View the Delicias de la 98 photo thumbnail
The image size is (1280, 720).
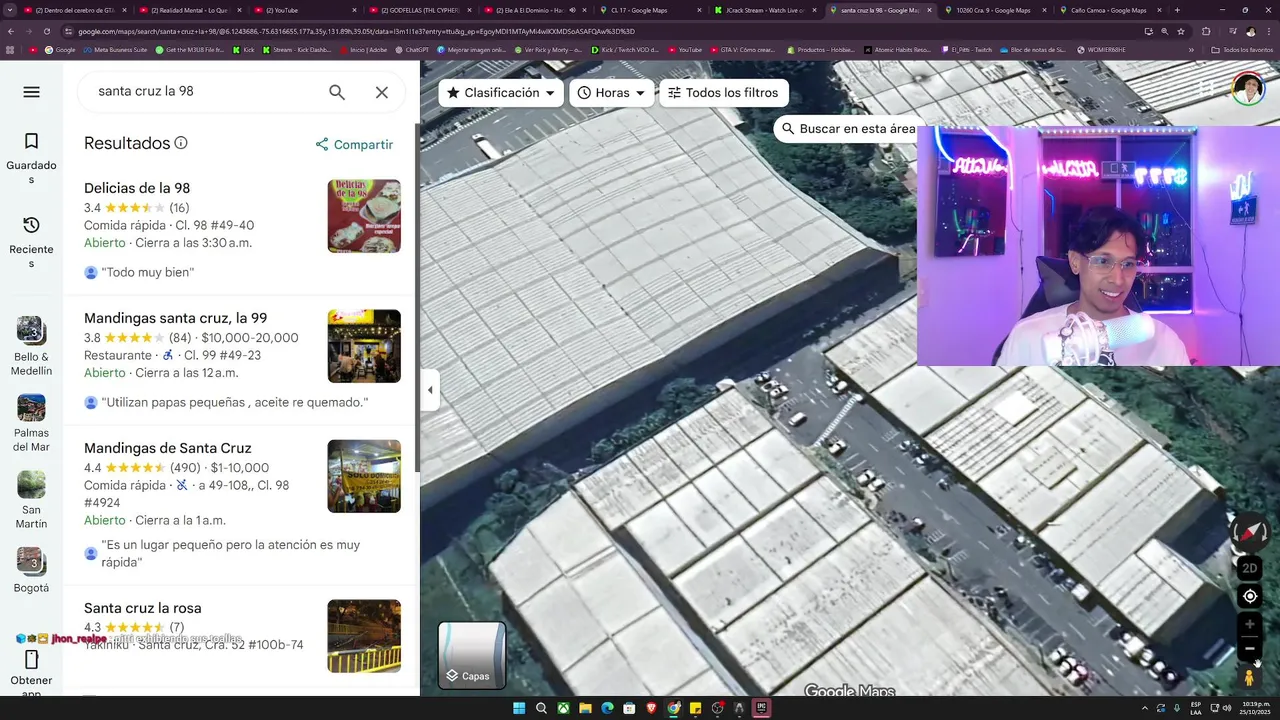tap(364, 216)
